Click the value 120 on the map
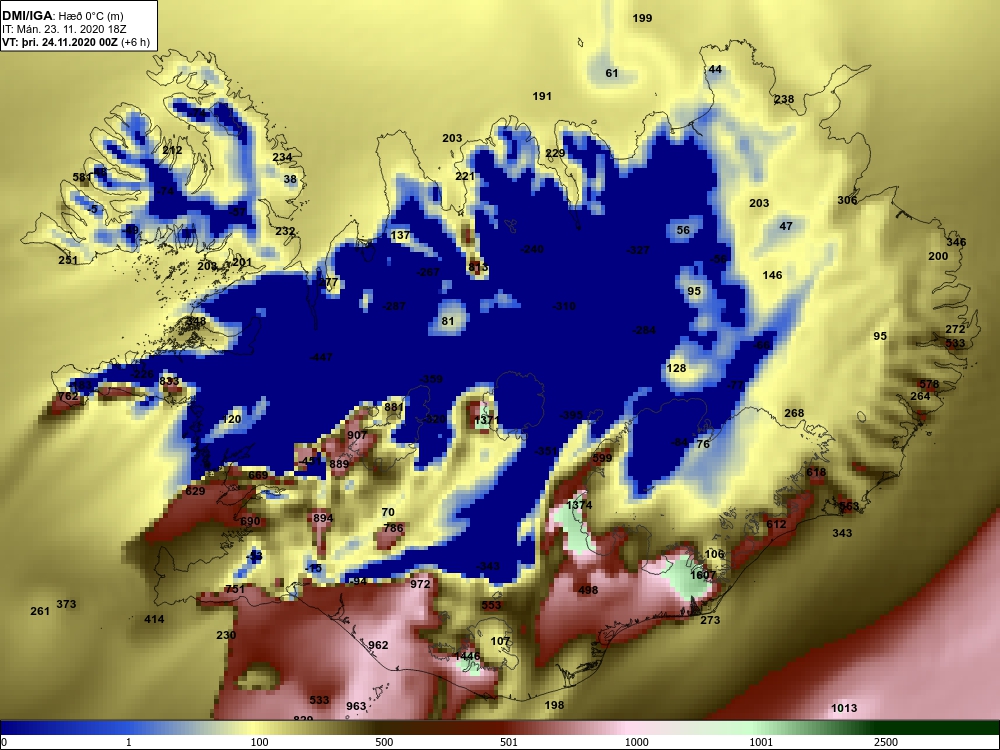Image resolution: width=1000 pixels, height=750 pixels. coord(232,418)
